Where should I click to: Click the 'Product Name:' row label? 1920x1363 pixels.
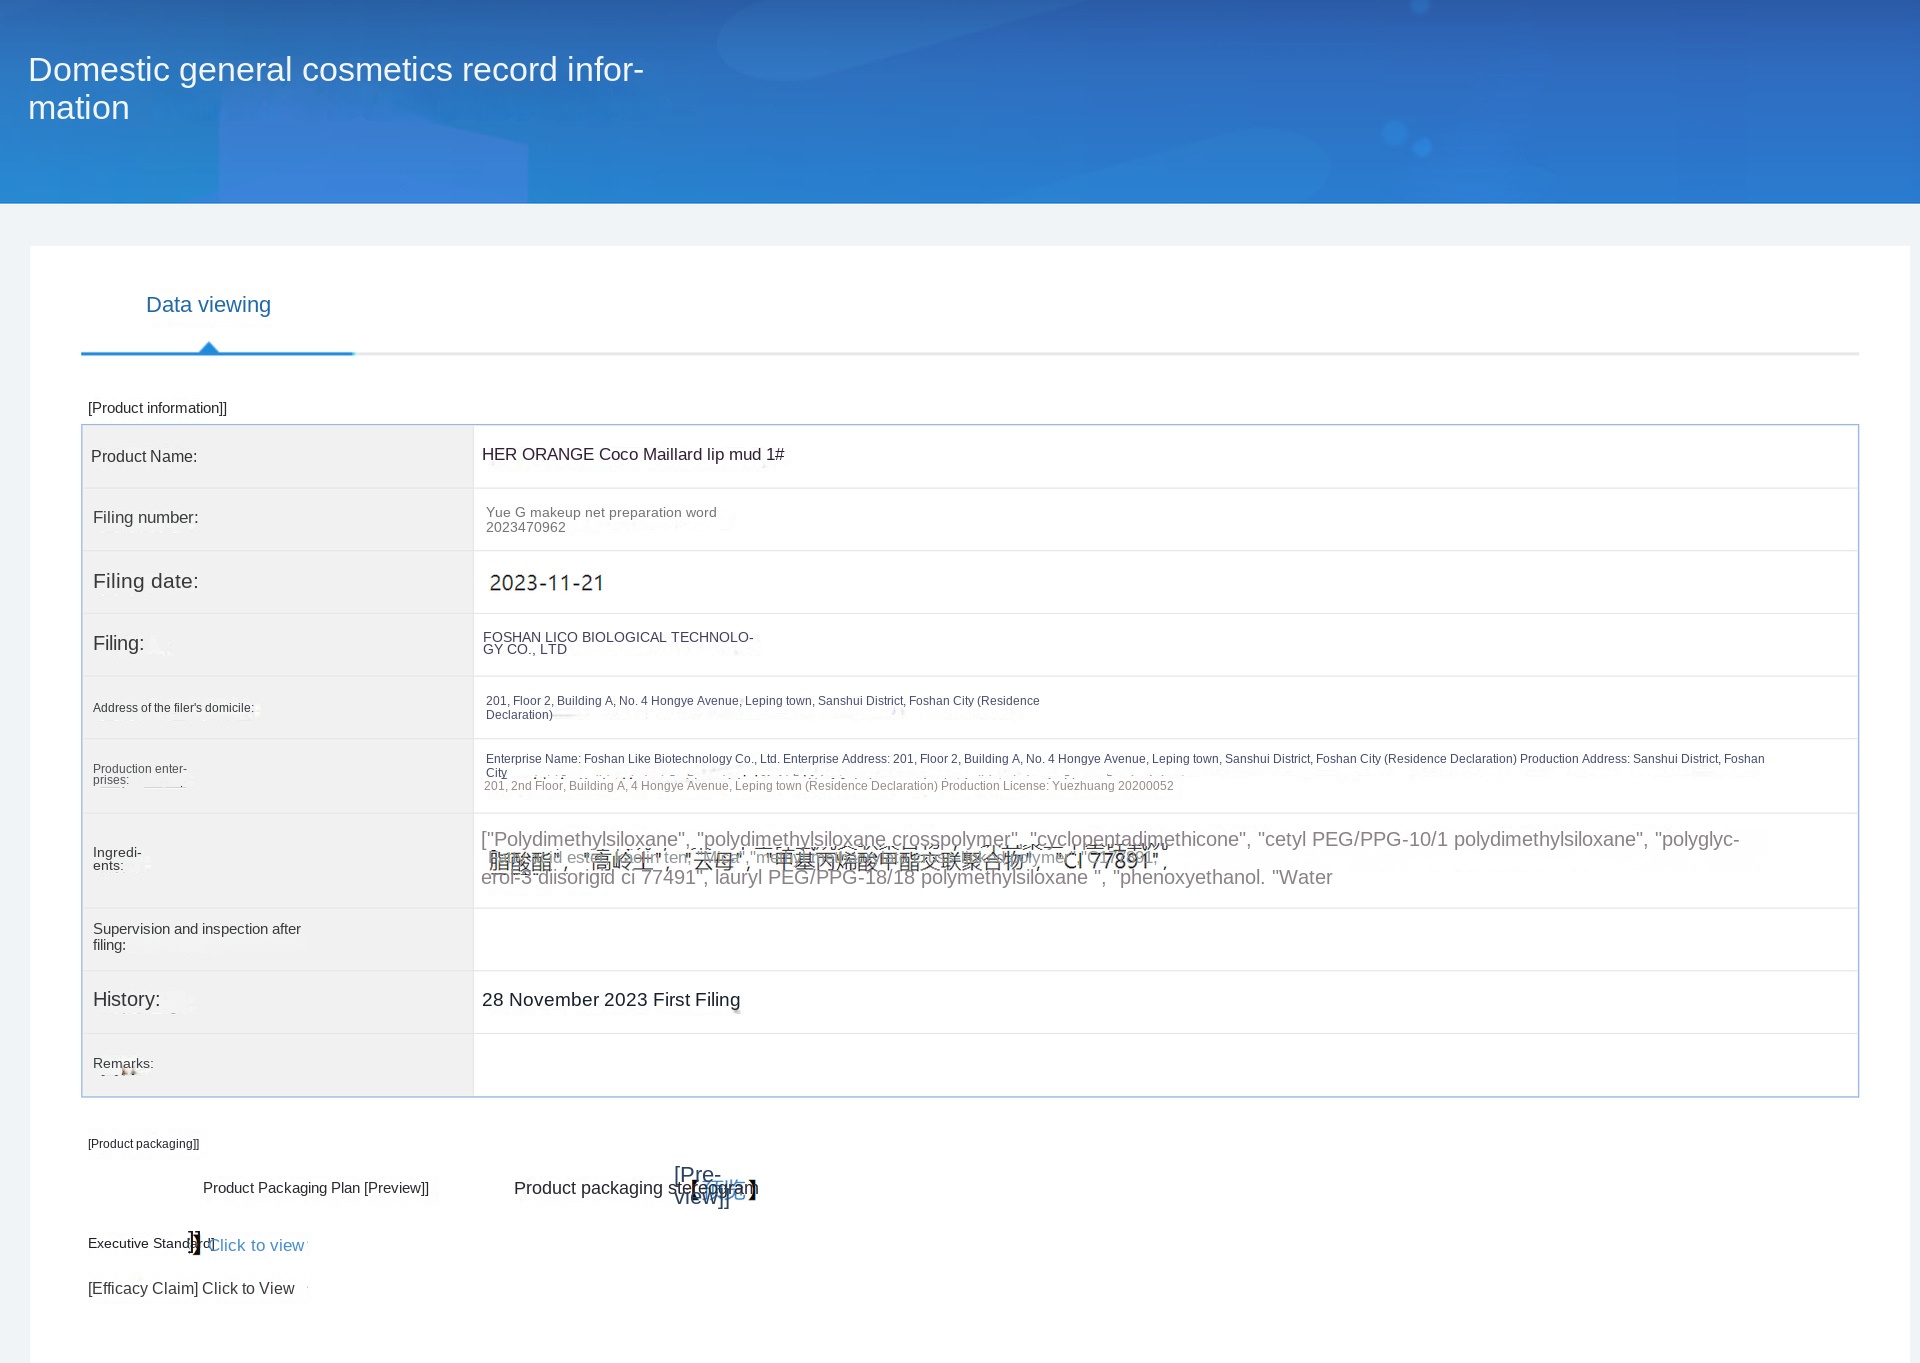click(144, 457)
